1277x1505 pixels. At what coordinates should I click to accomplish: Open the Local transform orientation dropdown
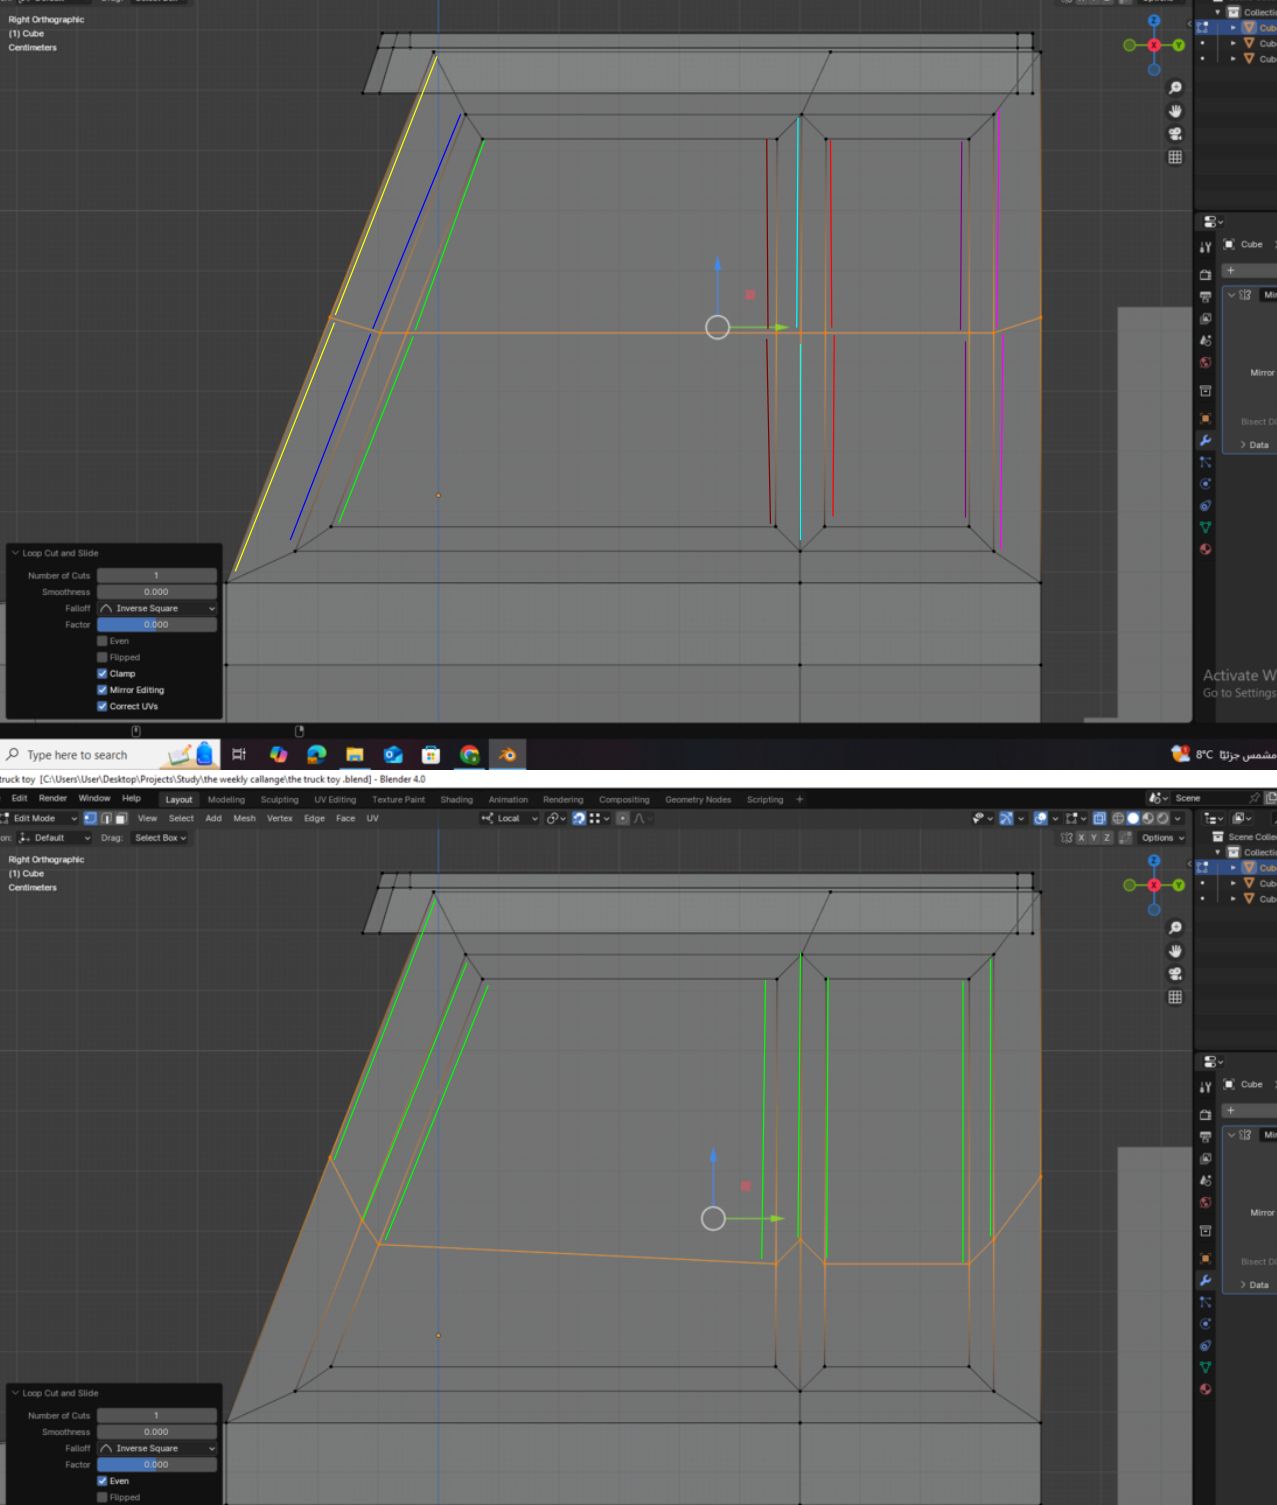[510, 818]
